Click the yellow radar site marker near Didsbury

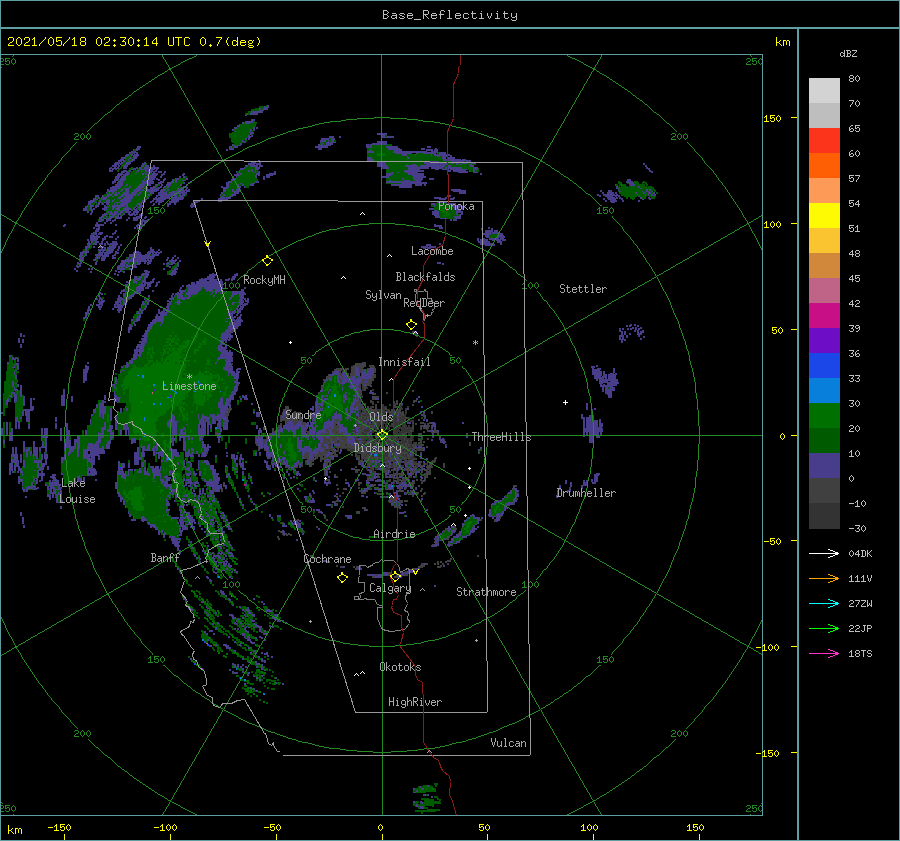point(382,435)
